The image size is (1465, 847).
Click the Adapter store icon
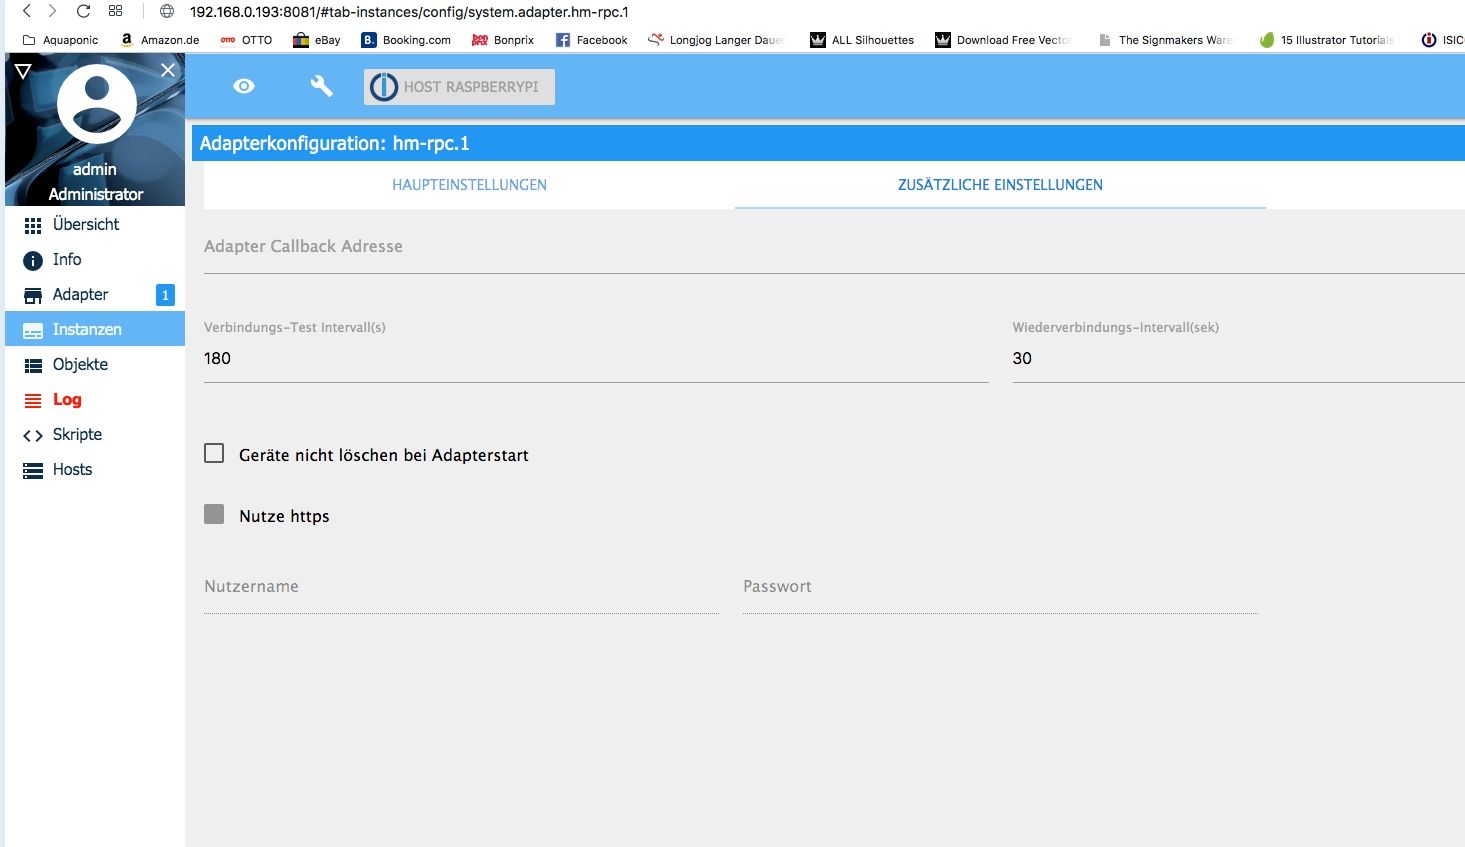click(33, 296)
